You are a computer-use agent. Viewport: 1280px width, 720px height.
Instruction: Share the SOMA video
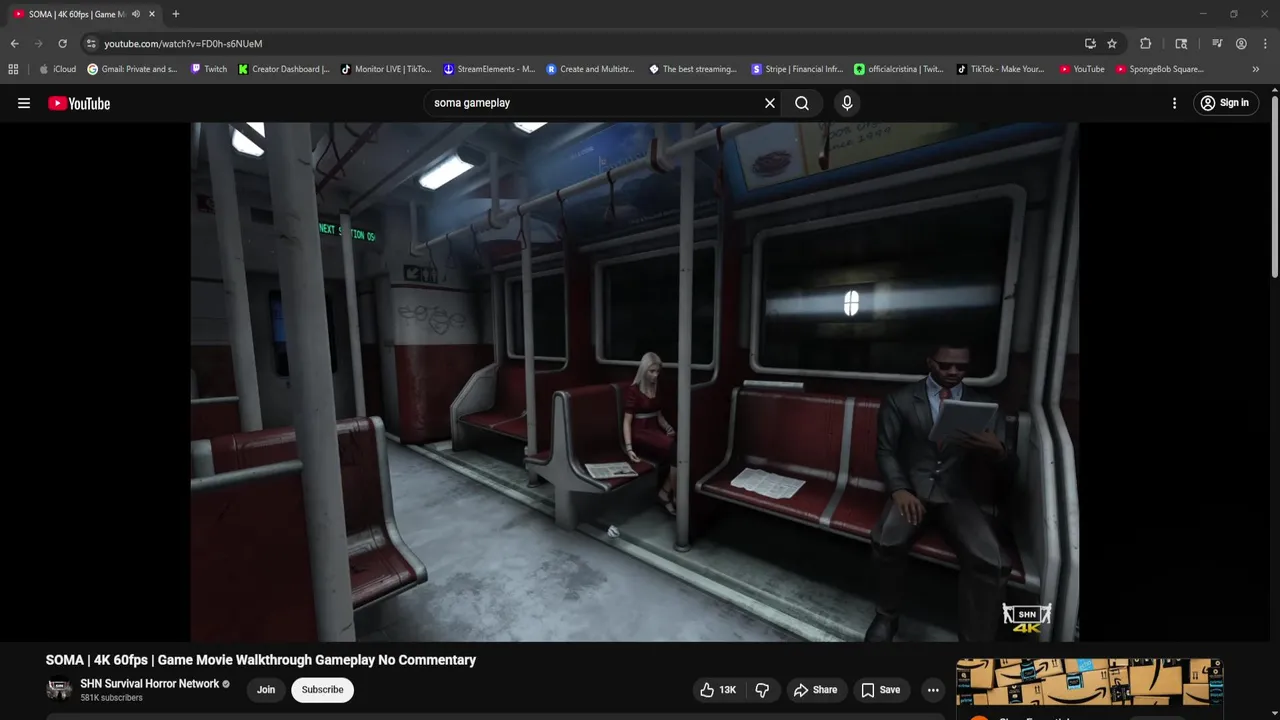[x=815, y=690]
